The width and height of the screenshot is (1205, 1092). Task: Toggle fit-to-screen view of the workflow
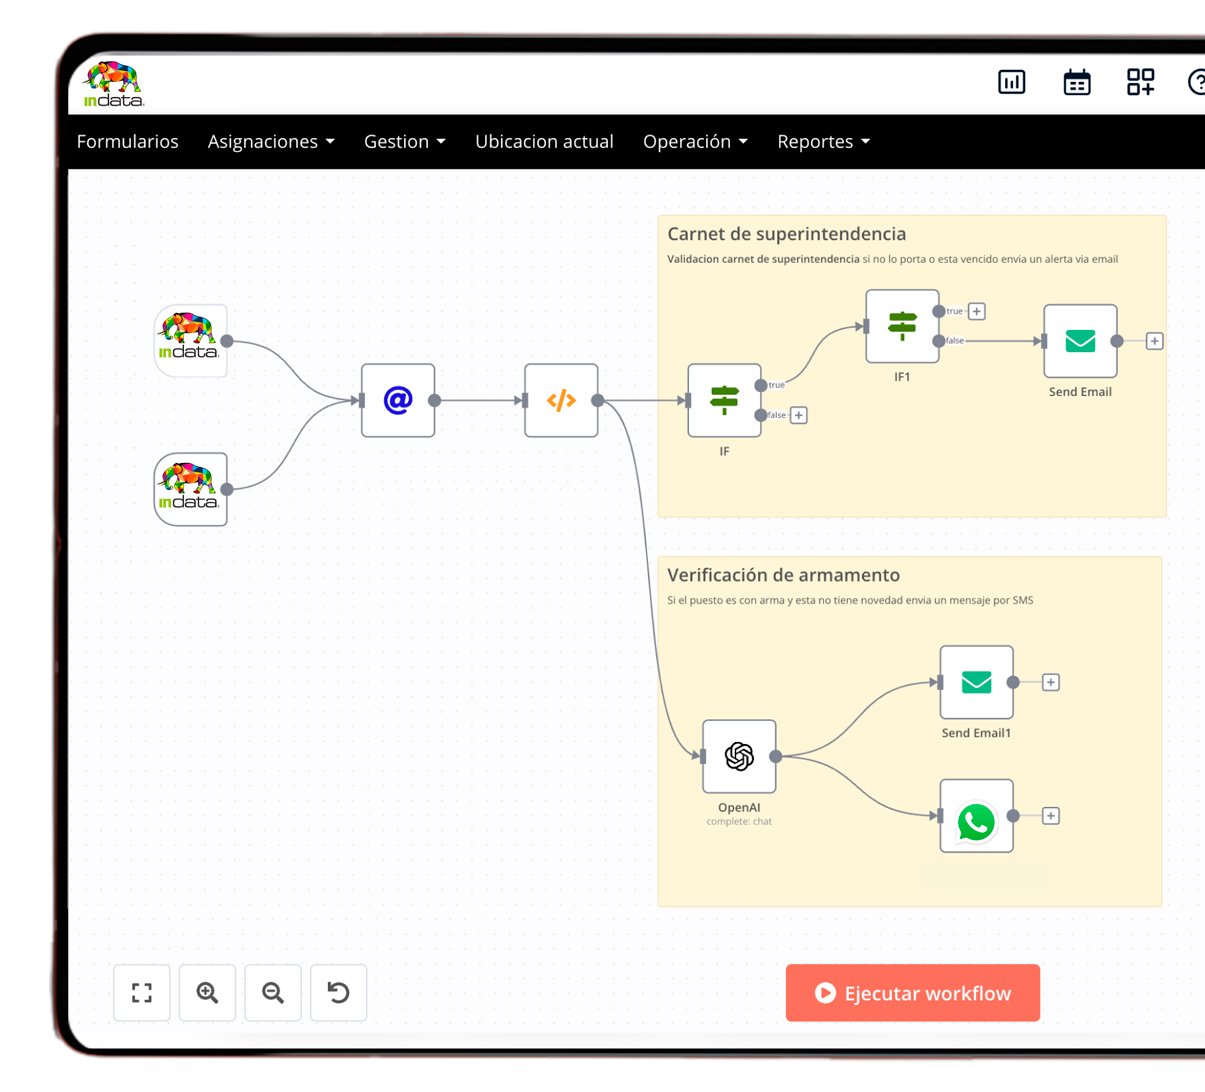pyautogui.click(x=142, y=993)
